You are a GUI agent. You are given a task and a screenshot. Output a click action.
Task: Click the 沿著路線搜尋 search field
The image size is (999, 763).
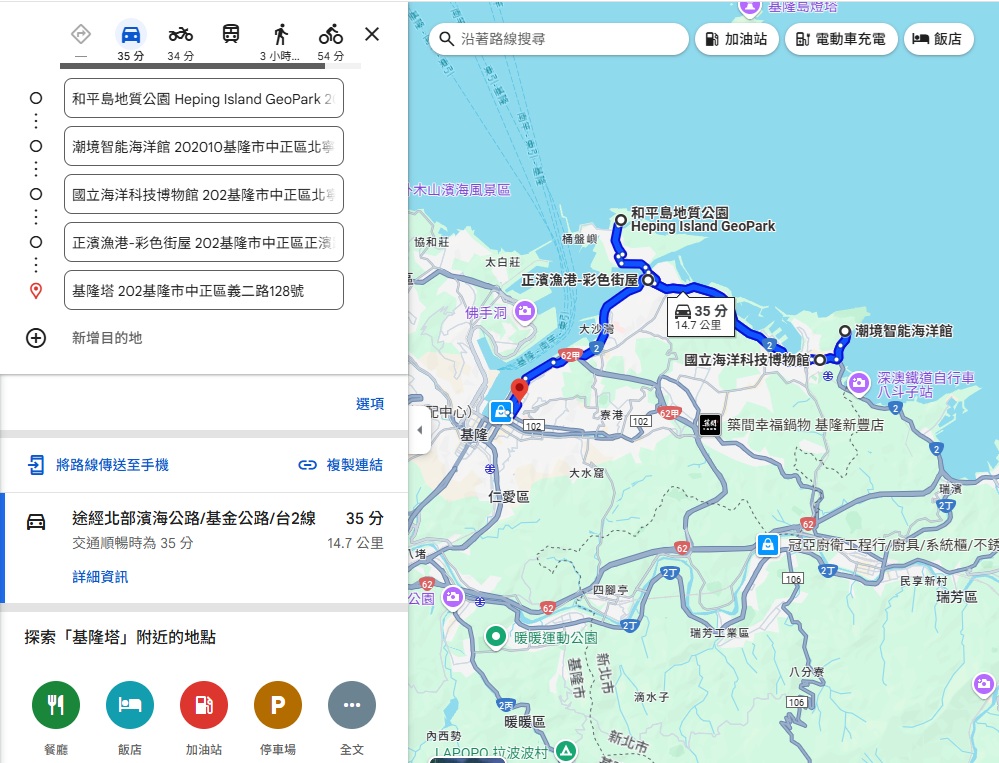559,39
